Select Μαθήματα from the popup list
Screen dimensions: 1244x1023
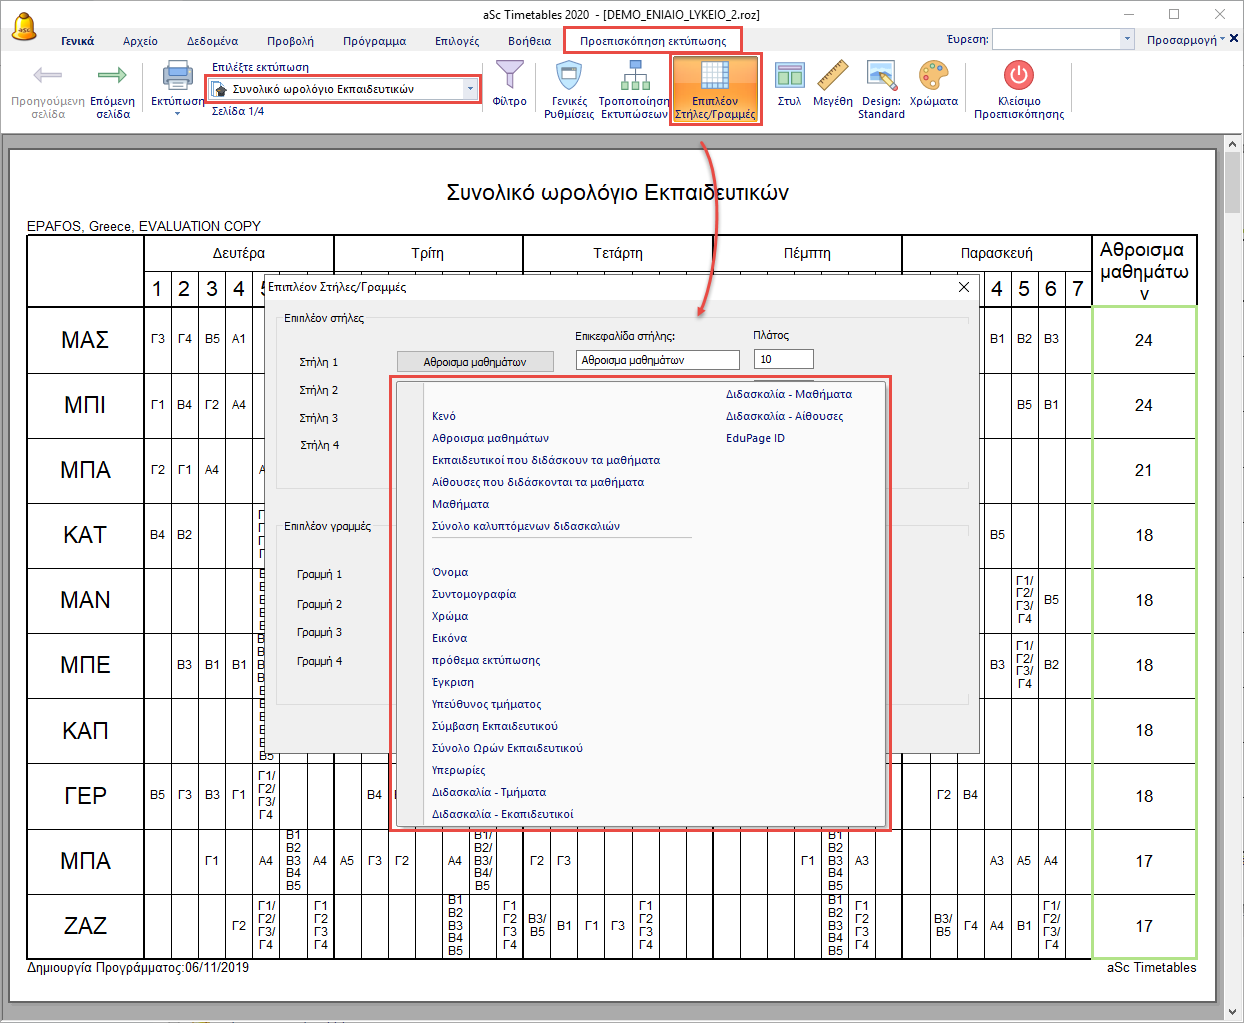tap(460, 504)
